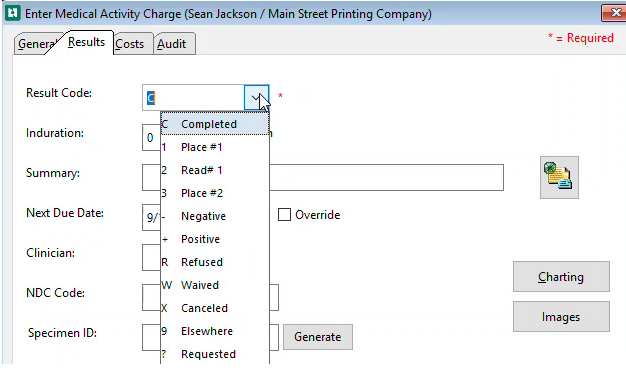Screen dimensions: 626x368
Task: Click the Charting button
Action: point(561,277)
